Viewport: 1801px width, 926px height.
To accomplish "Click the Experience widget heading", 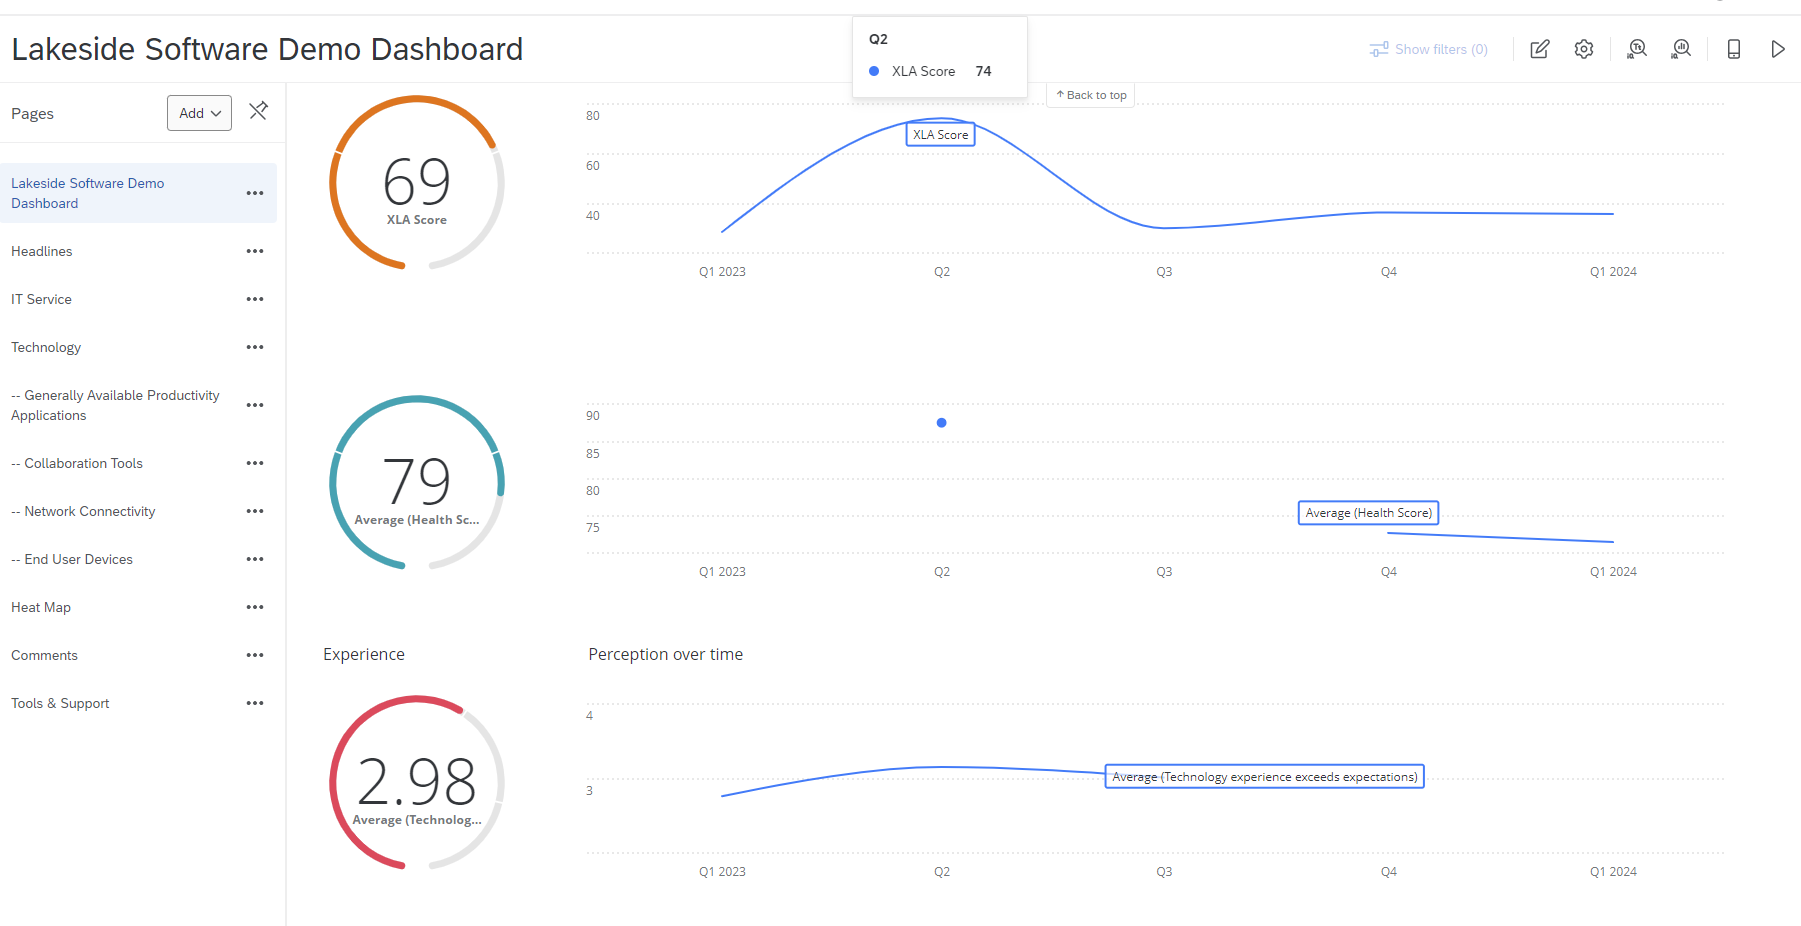I will tap(364, 654).
